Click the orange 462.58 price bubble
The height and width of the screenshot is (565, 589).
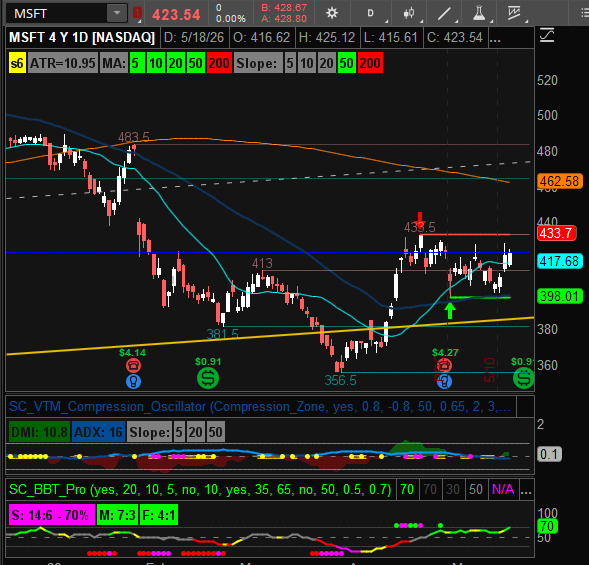pos(559,181)
